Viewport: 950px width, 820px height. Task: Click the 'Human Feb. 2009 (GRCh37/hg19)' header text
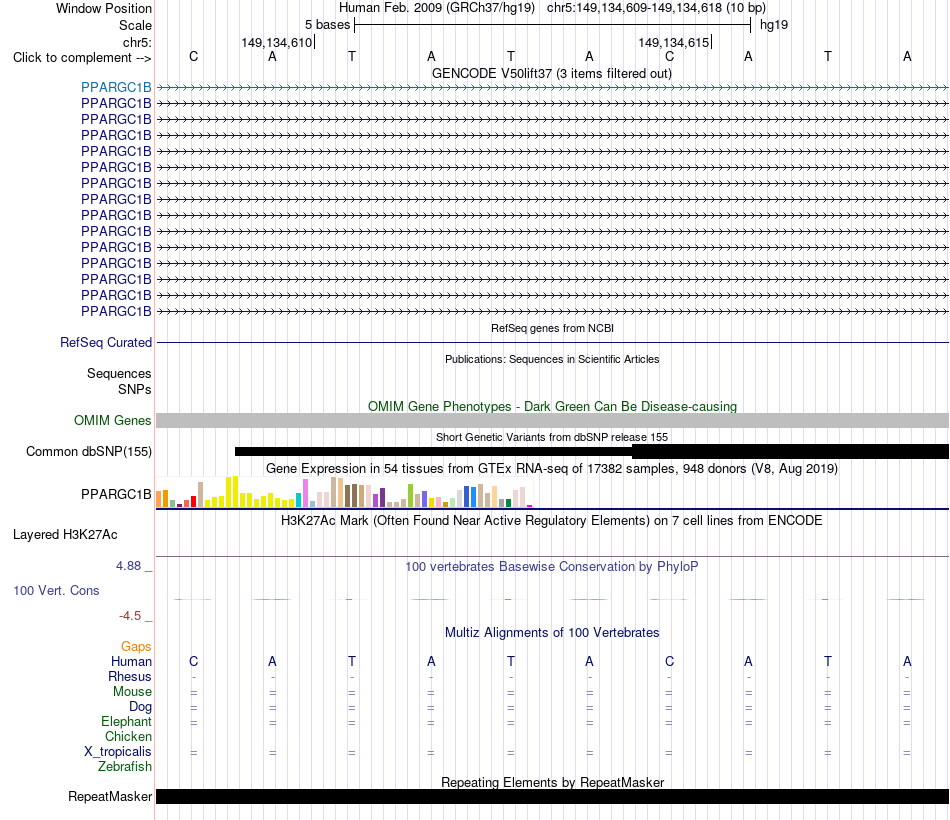[436, 8]
